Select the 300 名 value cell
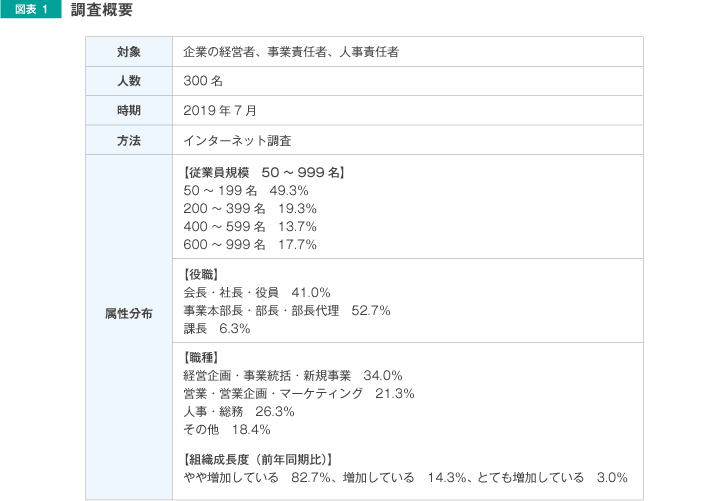 [408, 81]
